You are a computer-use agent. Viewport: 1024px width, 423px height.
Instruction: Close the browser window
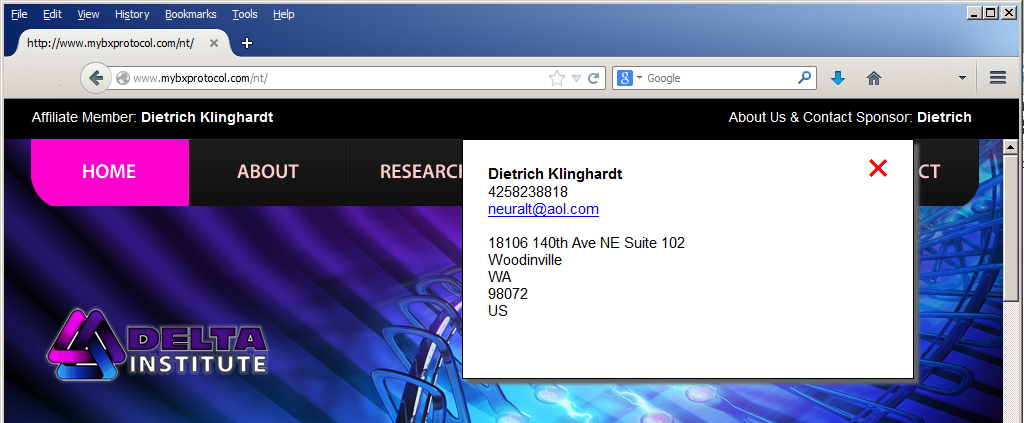[x=1008, y=12]
